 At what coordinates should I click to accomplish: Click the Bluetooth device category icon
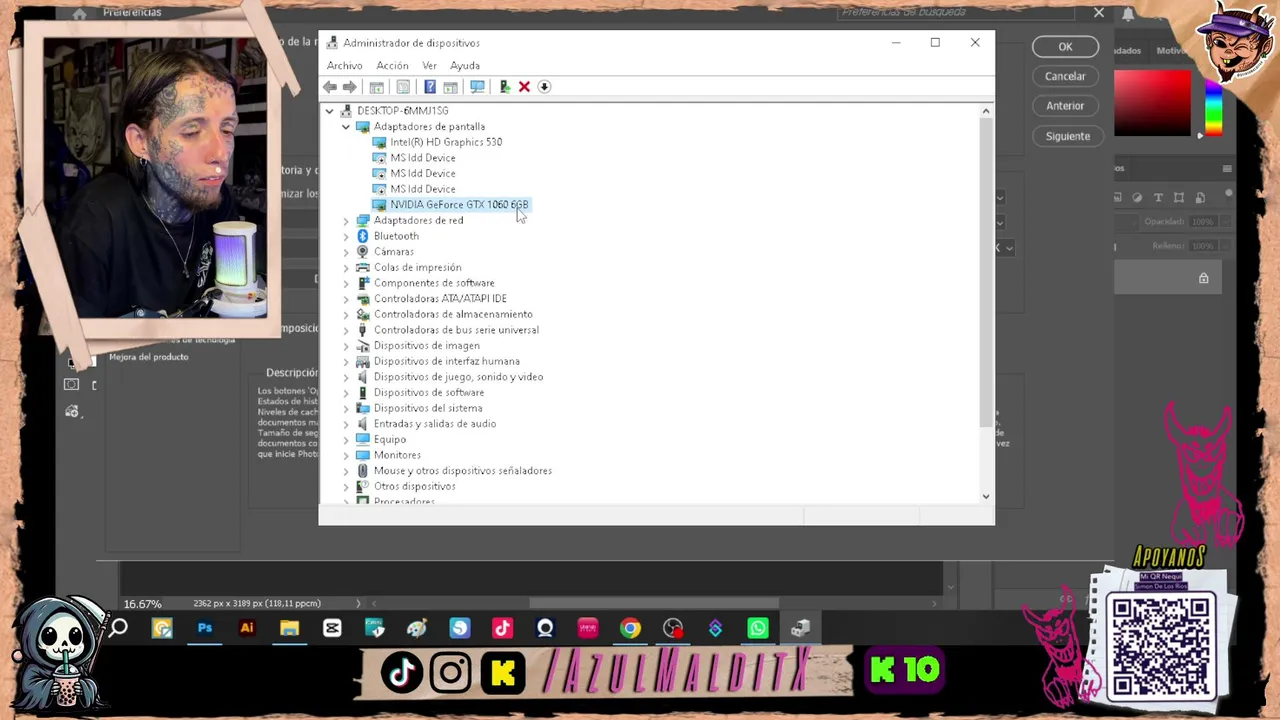click(363, 236)
